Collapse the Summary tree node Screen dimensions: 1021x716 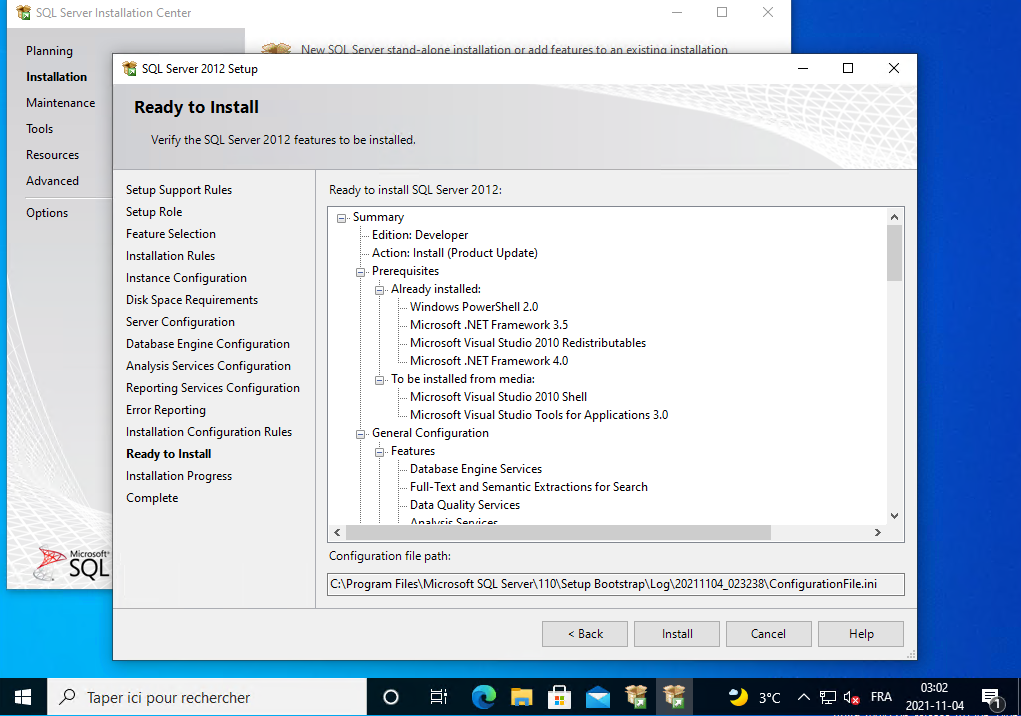342,218
